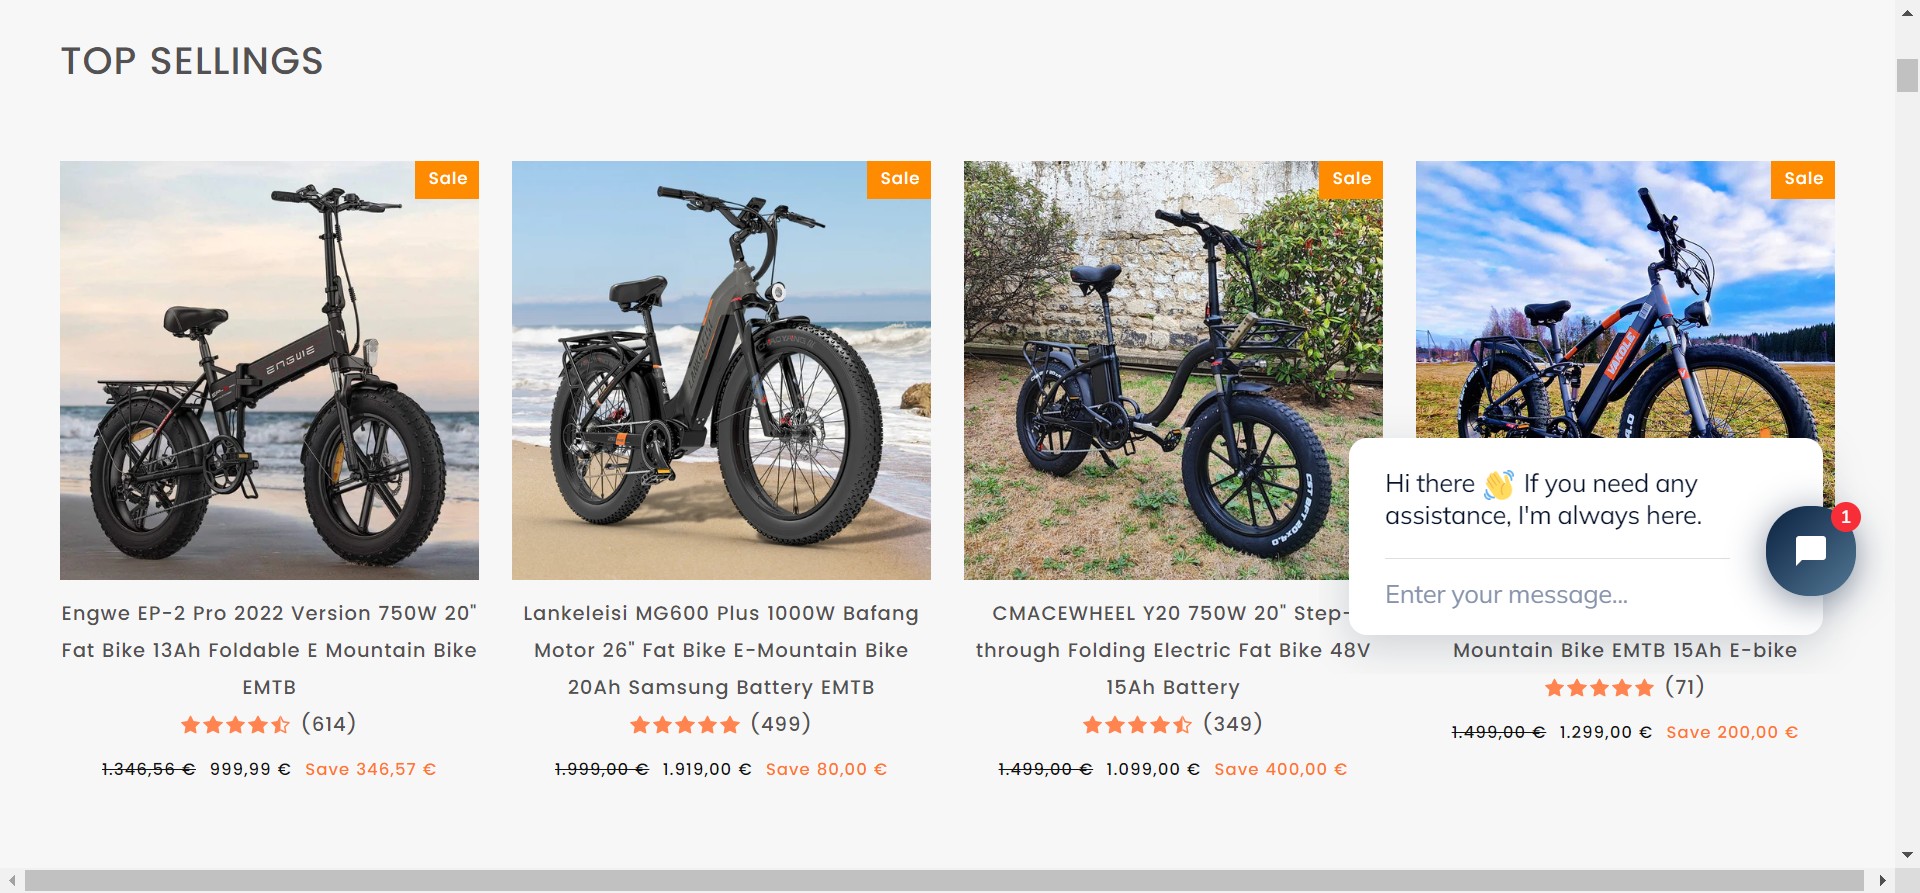Open CMACEWHEEL Y20 product title link
Image resolution: width=1920 pixels, height=893 pixels.
(x=1172, y=650)
